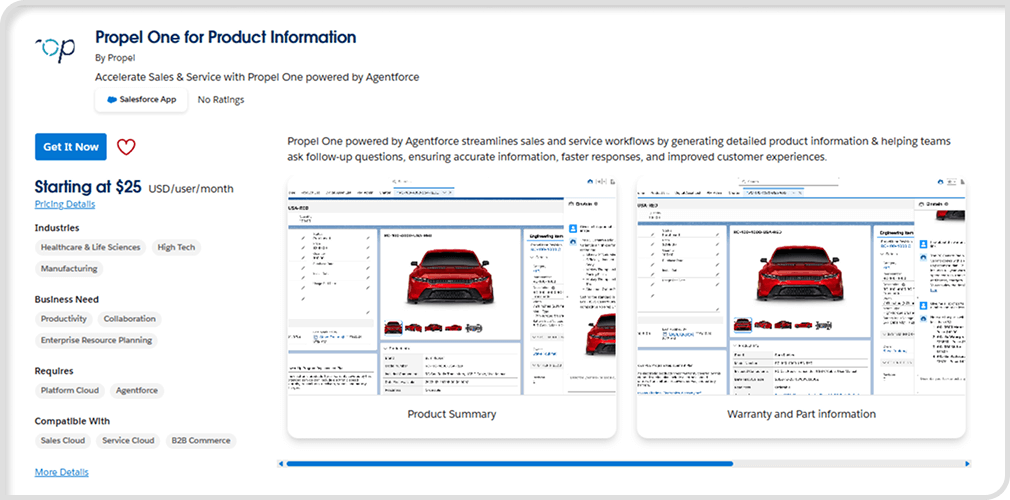
Task: Click scroll right arrow on carousel scrollbar
Action: [x=967, y=464]
